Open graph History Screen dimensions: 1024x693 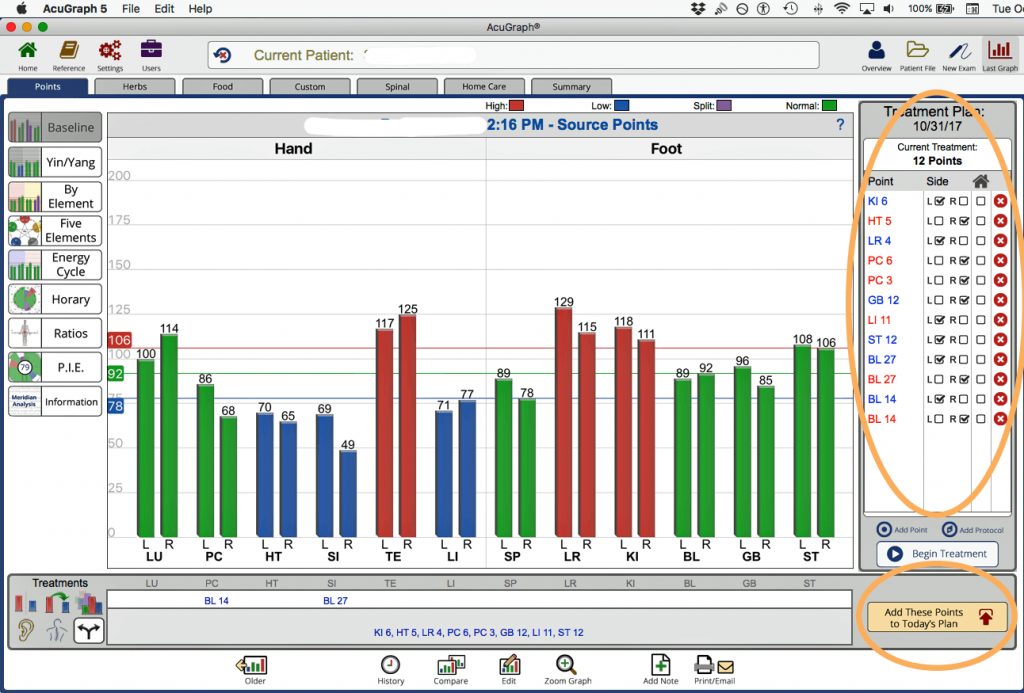pyautogui.click(x=391, y=670)
